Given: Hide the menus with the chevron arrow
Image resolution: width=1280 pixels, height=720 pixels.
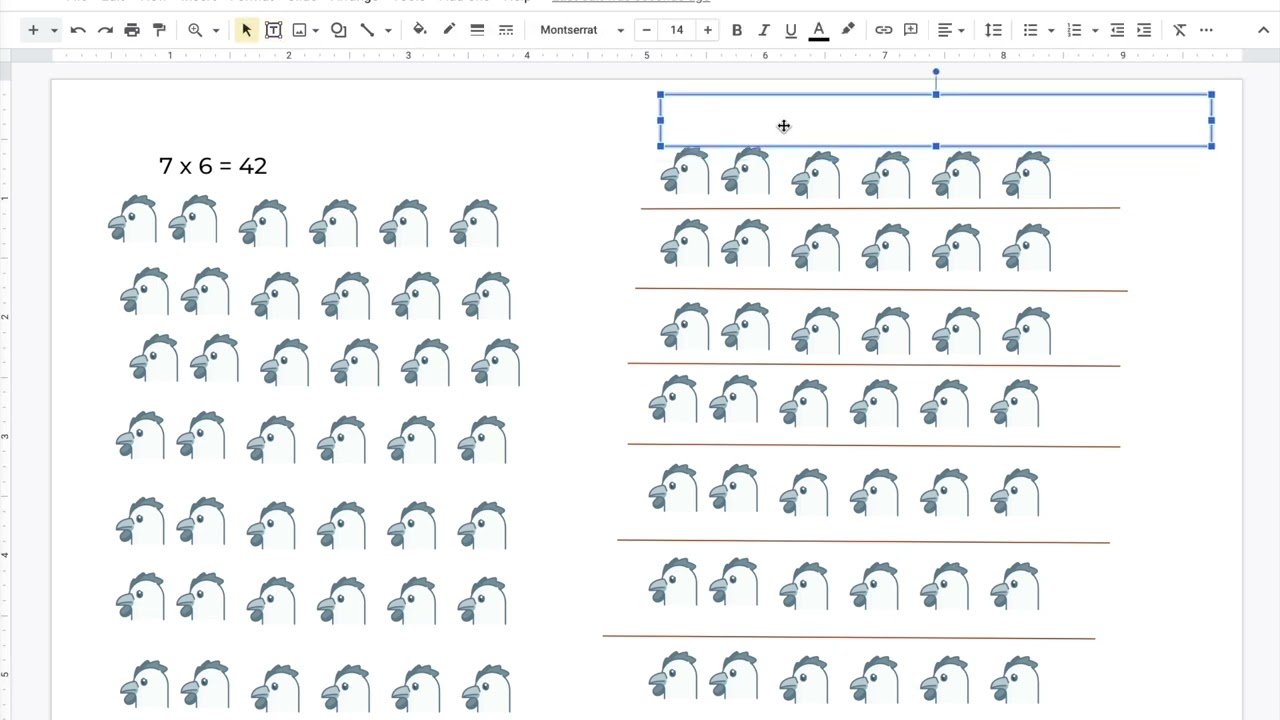Looking at the screenshot, I should pyautogui.click(x=1263, y=30).
